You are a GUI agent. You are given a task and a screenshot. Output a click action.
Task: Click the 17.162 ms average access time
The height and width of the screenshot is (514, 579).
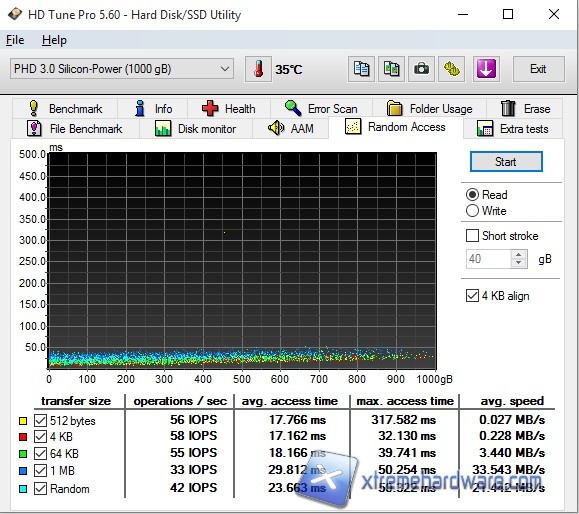[297, 436]
